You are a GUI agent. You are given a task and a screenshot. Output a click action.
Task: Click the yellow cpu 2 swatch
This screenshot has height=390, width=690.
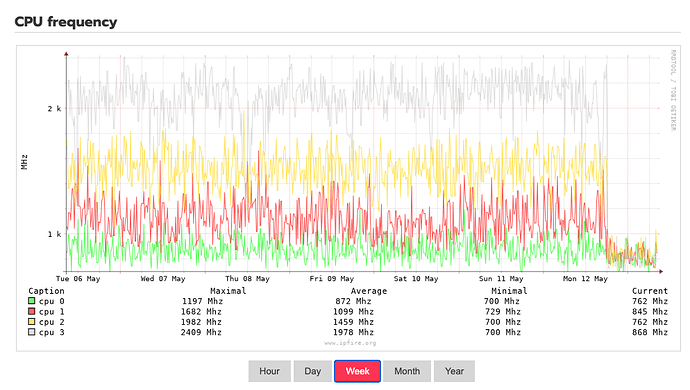[31, 322]
